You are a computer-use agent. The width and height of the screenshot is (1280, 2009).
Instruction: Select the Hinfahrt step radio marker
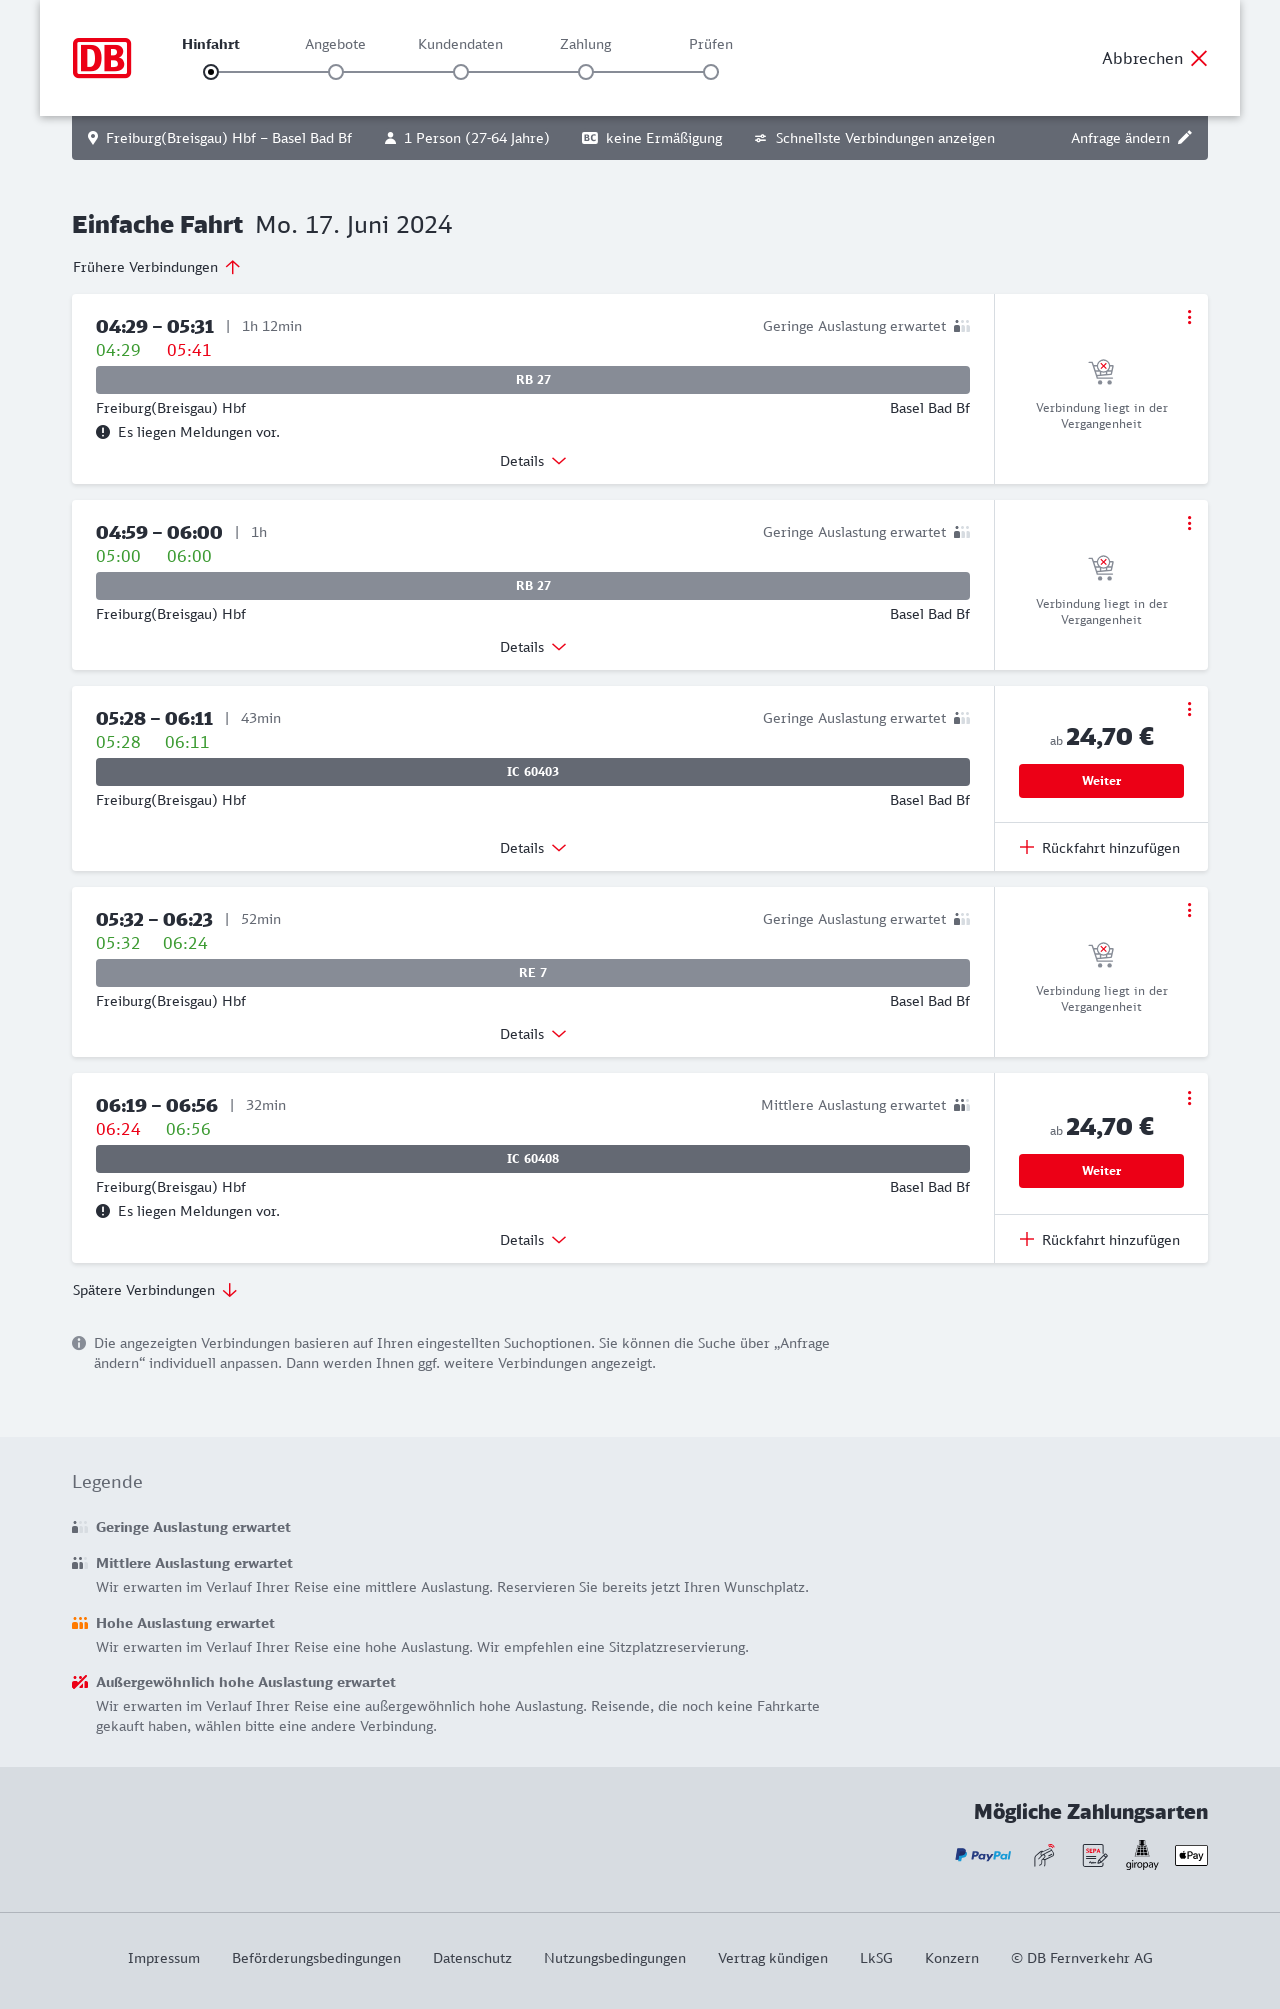[x=211, y=72]
